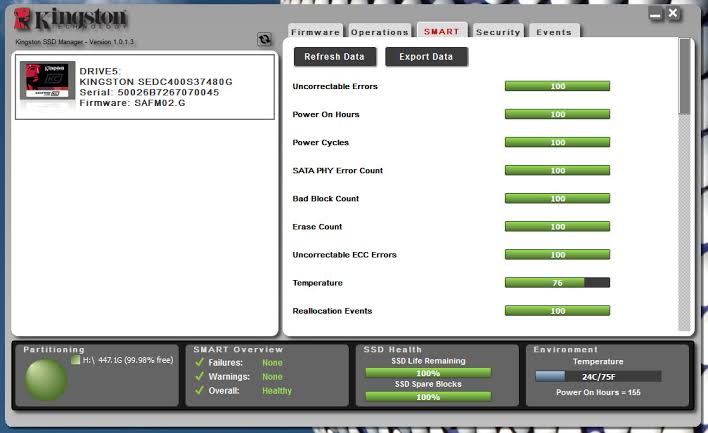
Task: Click the Erase Count bar
Action: (x=557, y=226)
